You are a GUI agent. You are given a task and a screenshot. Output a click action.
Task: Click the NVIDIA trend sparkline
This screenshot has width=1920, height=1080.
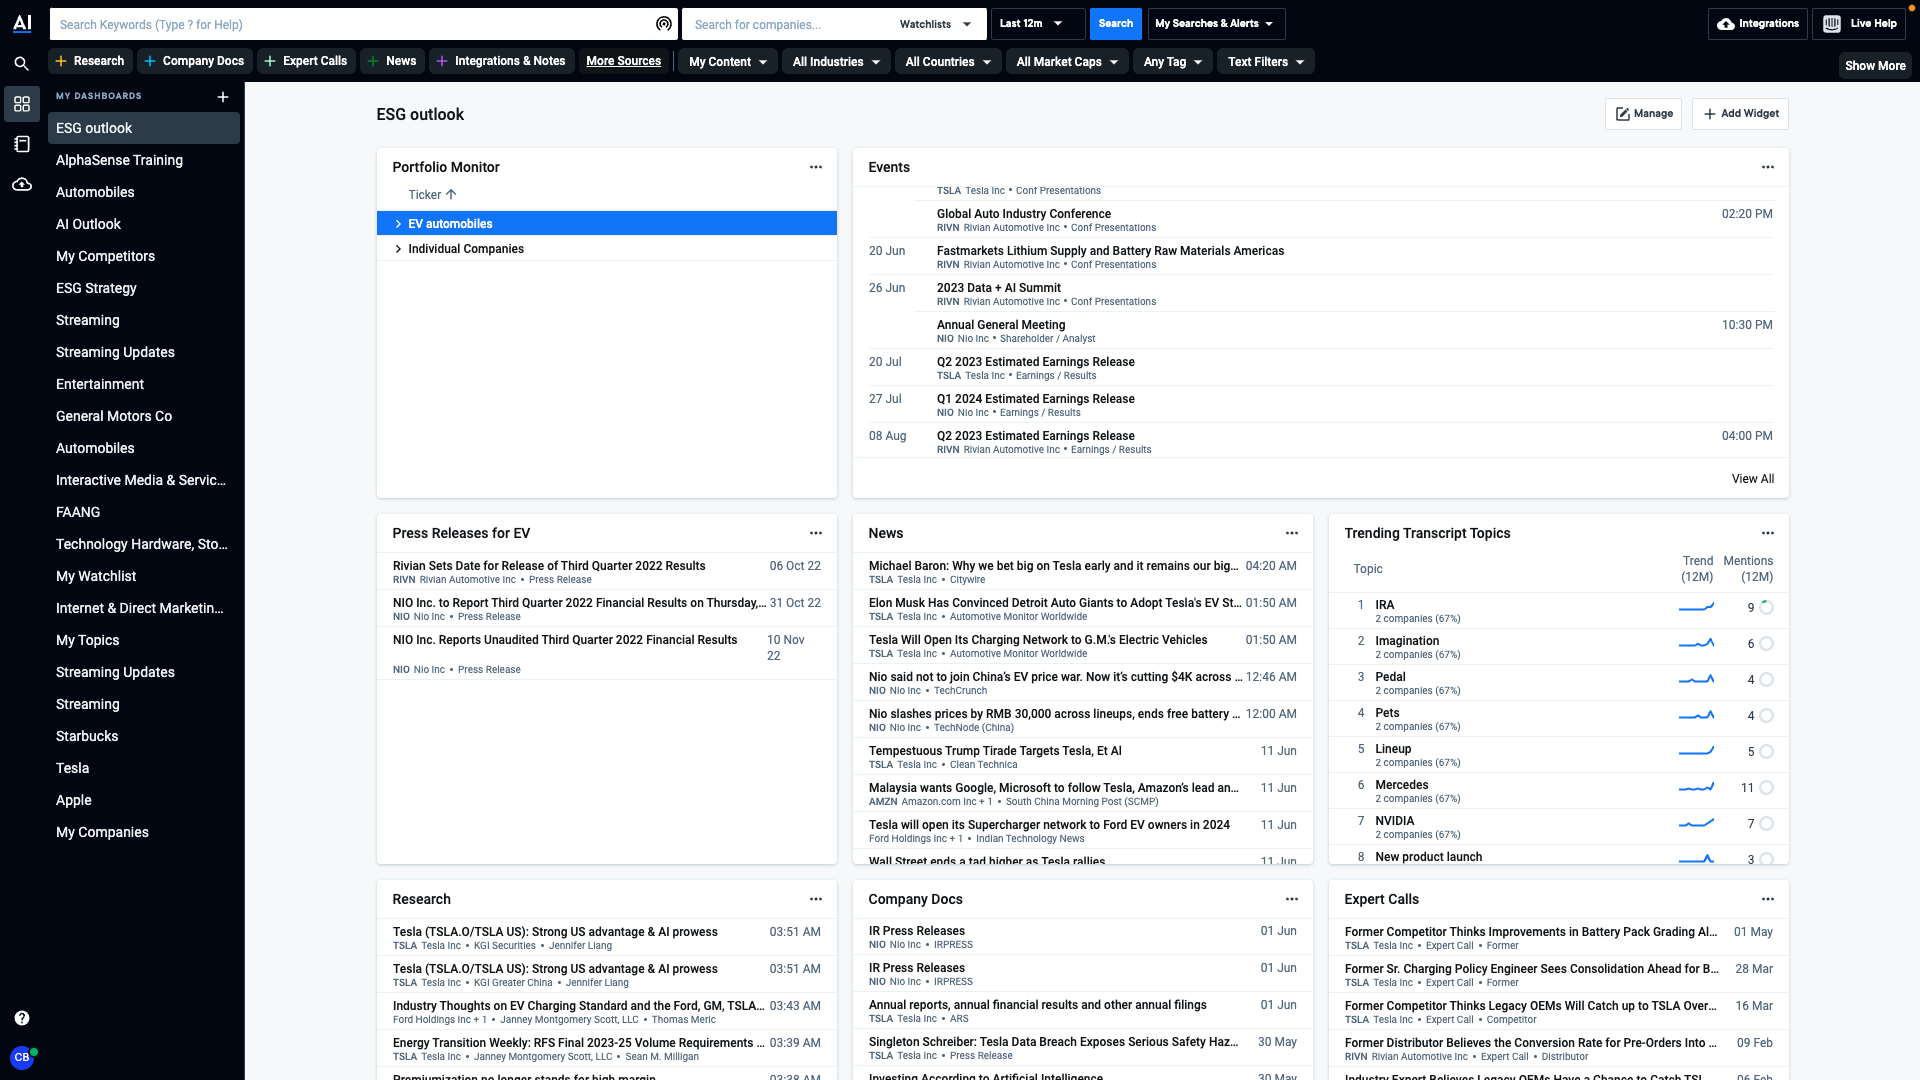point(1696,823)
